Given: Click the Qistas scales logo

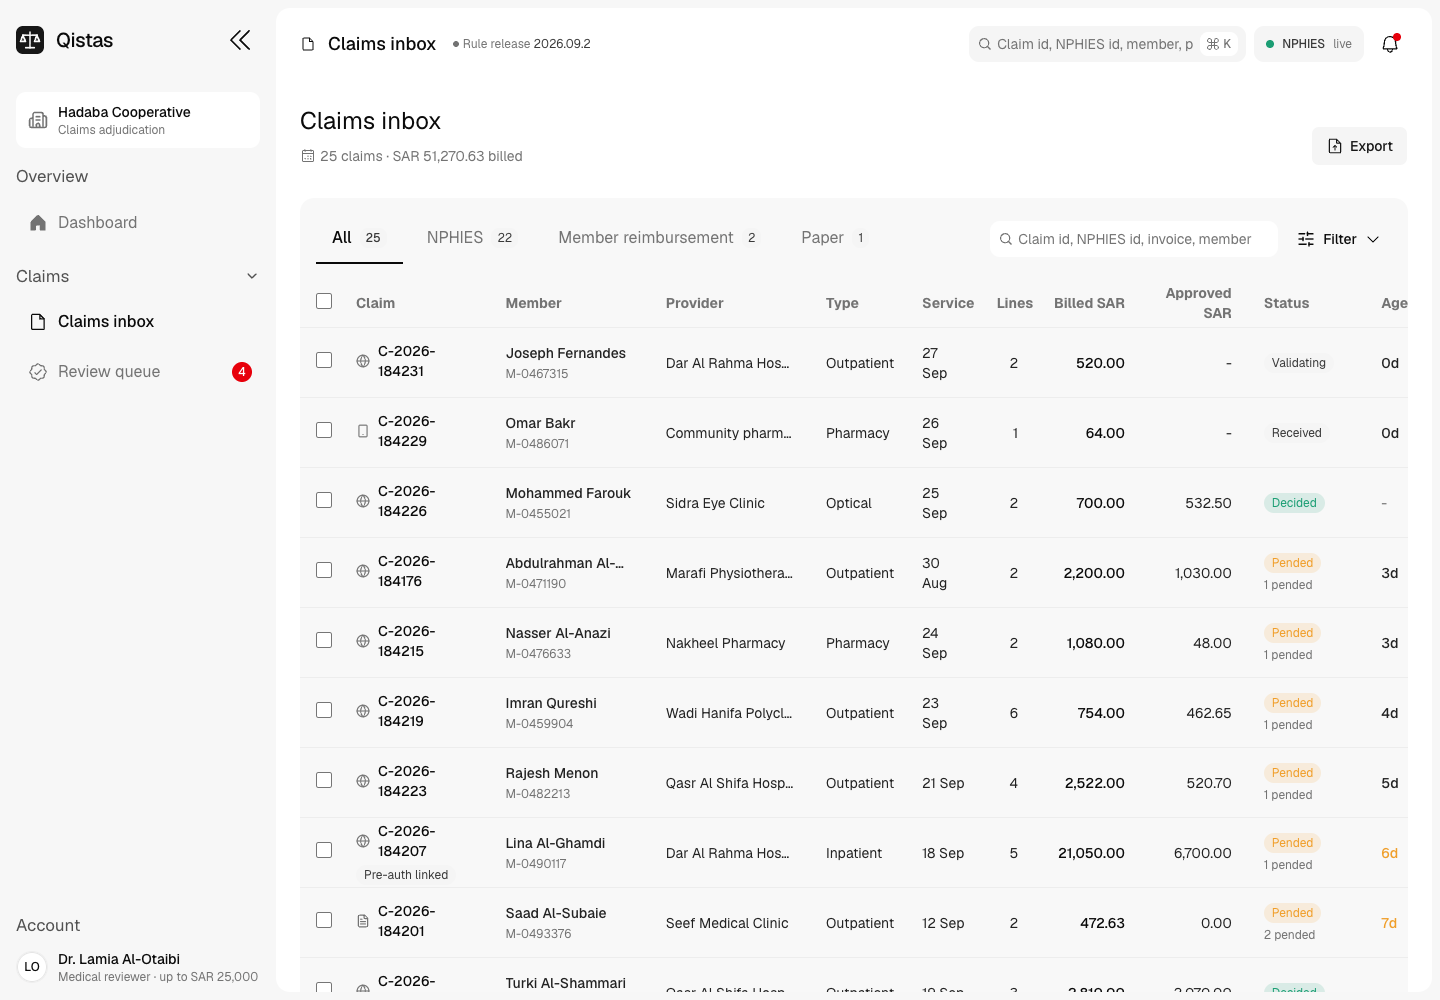Looking at the screenshot, I should point(30,40).
